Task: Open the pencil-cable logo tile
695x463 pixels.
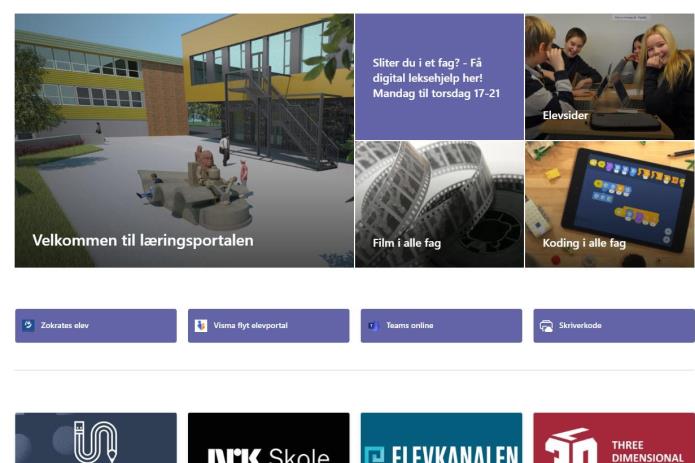Action: click(96, 438)
